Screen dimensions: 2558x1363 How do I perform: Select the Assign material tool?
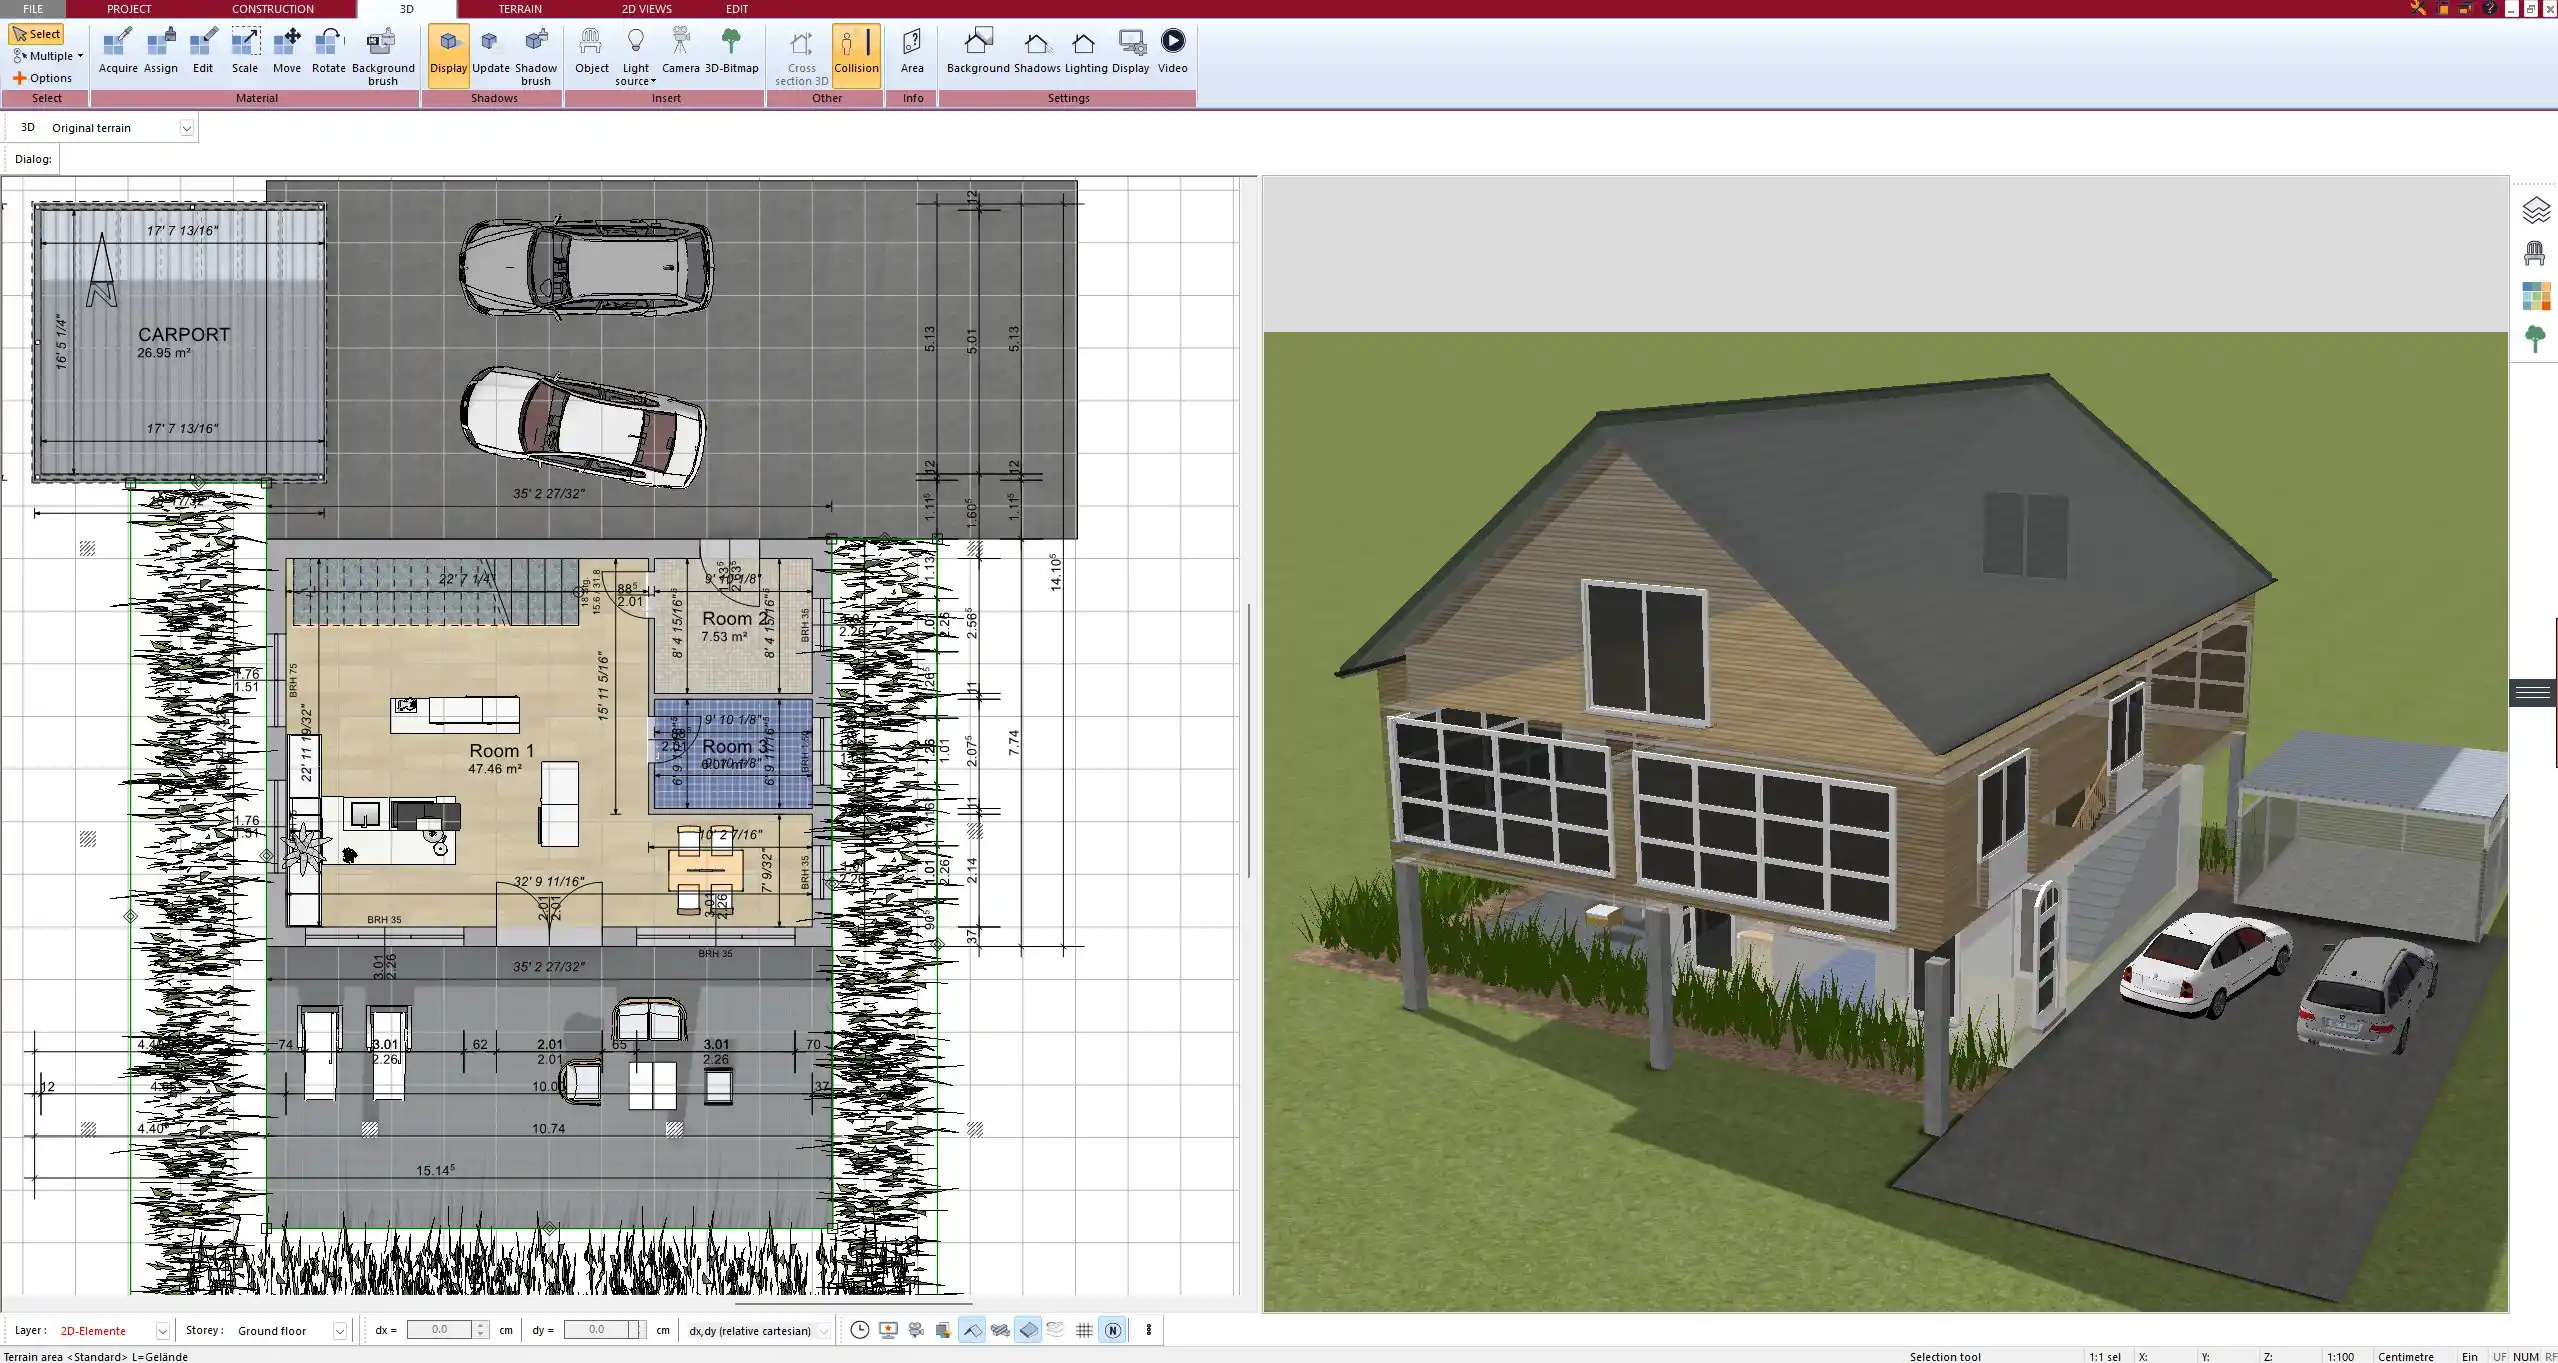[160, 50]
